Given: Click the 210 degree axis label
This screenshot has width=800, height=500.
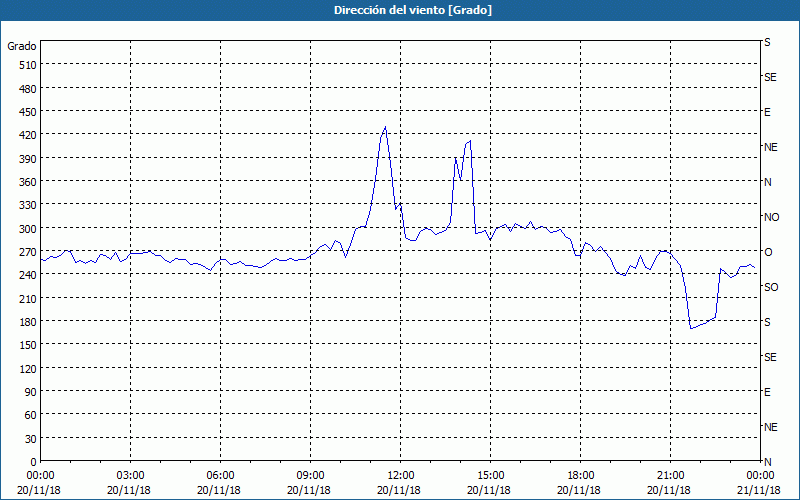Looking at the screenshot, I should [28, 298].
